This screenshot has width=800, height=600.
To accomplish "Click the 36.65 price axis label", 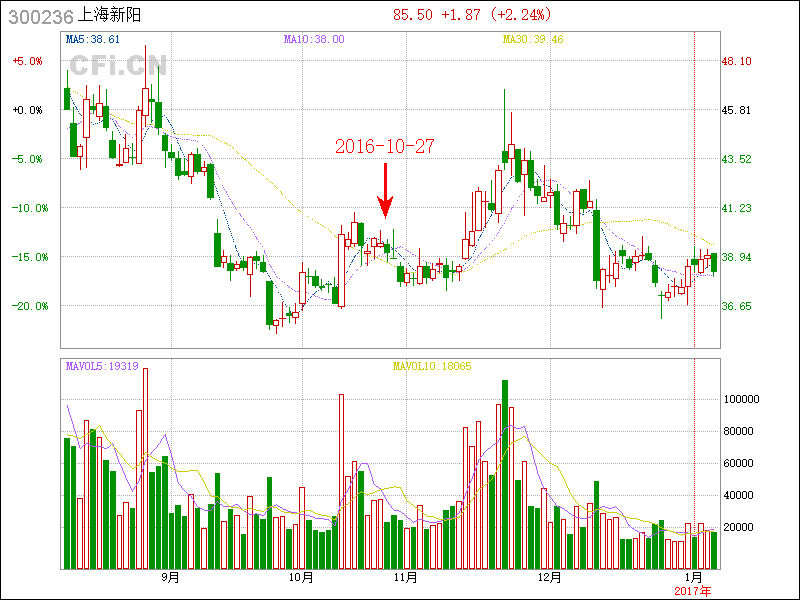I will pos(736,306).
